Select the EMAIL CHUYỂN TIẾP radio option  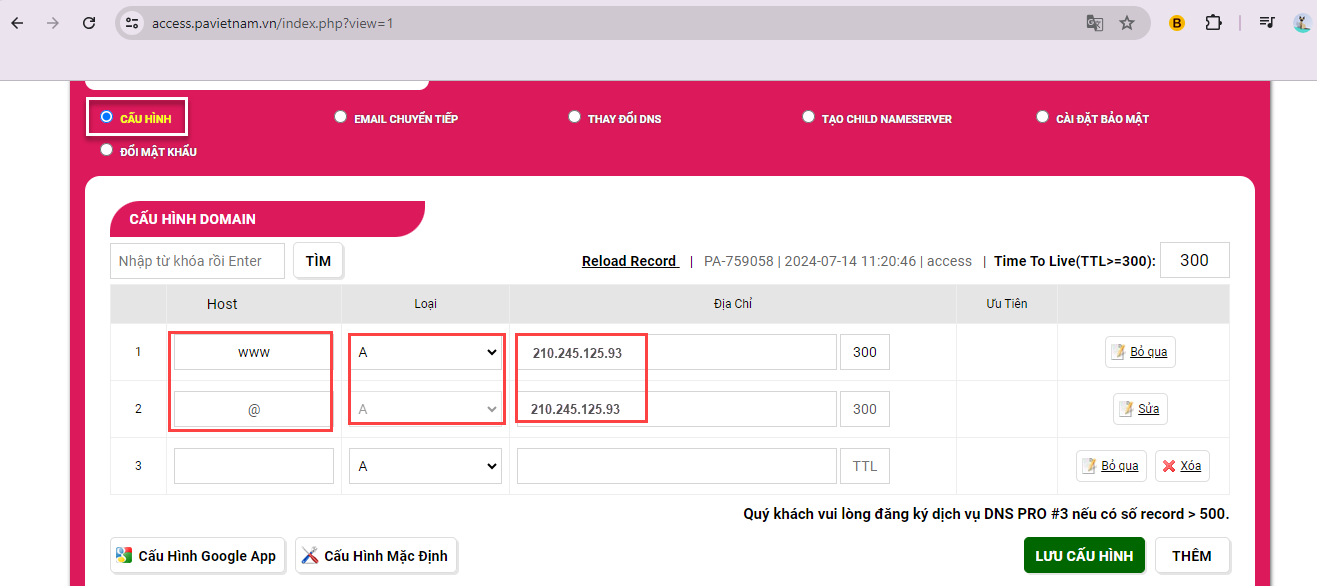coord(340,117)
